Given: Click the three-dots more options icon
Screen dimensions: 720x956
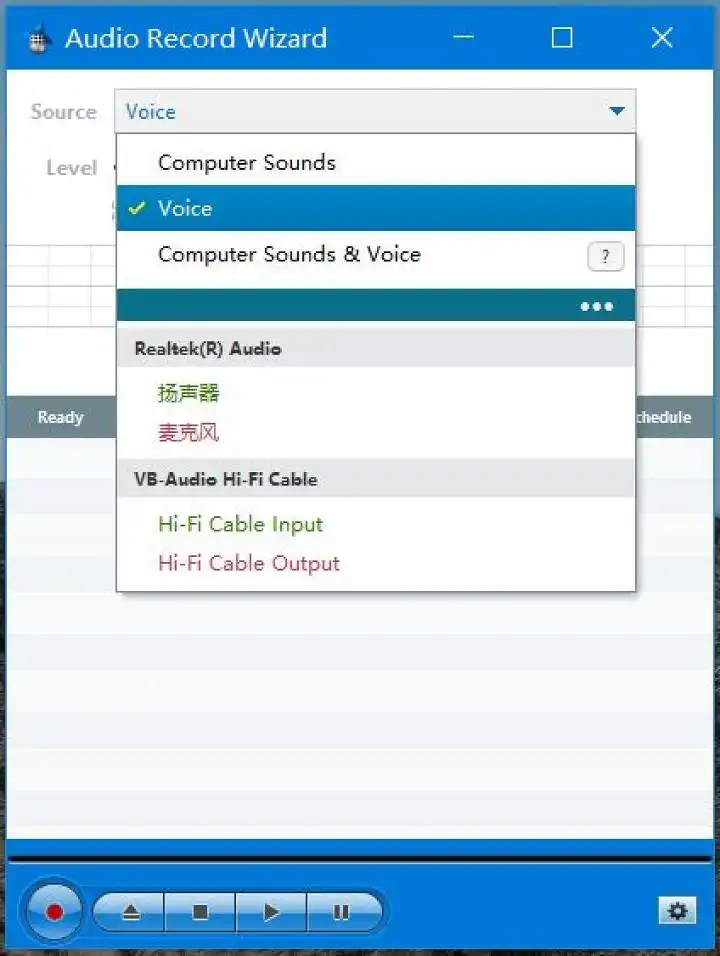Looking at the screenshot, I should [596, 306].
